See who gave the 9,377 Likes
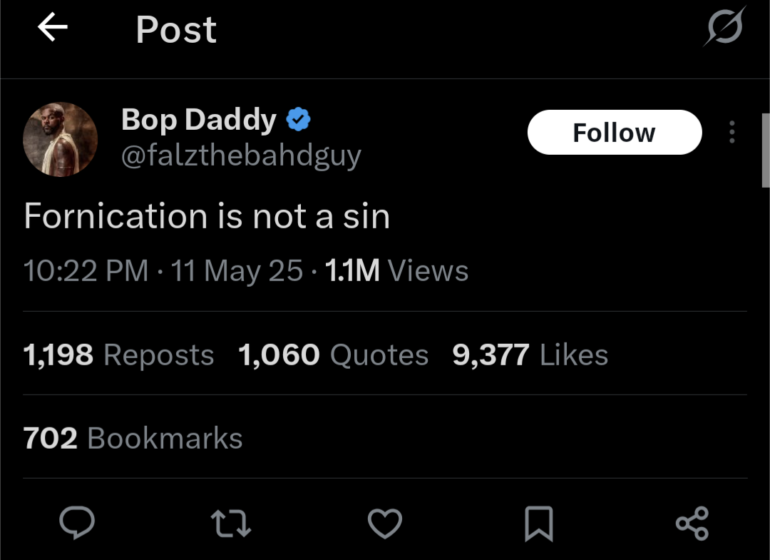 (530, 354)
